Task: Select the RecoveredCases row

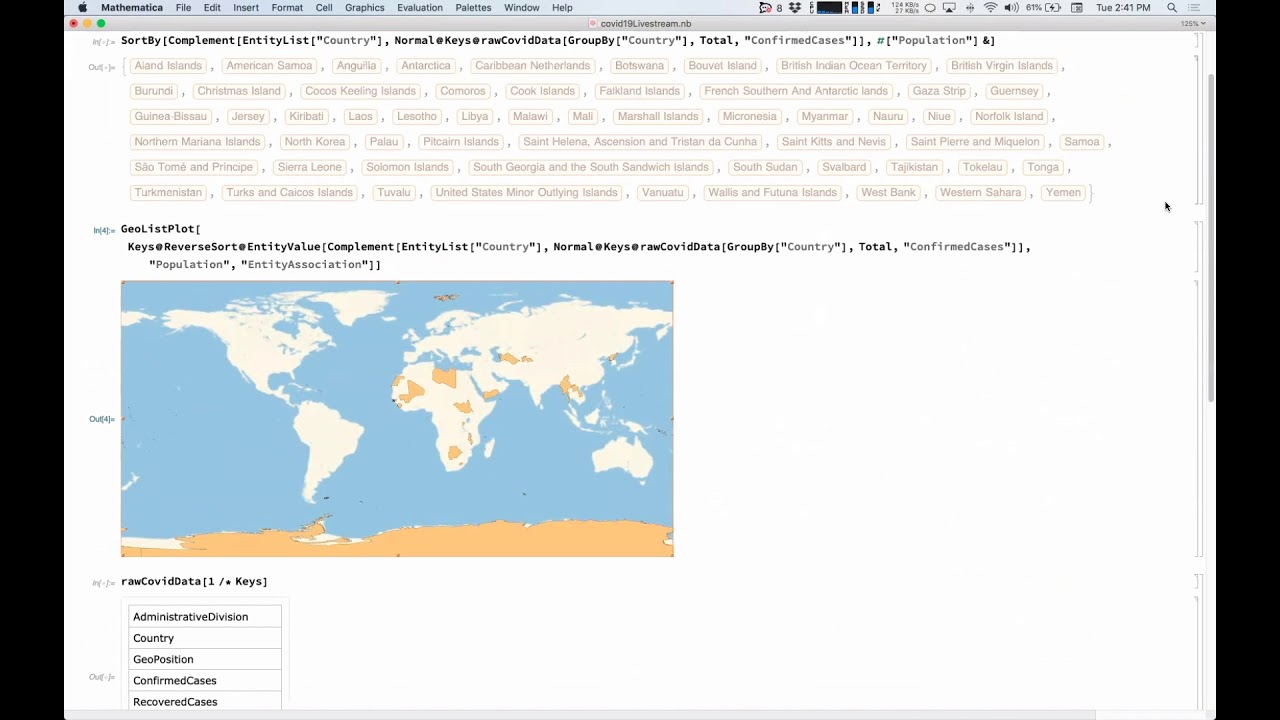Action: (x=205, y=702)
